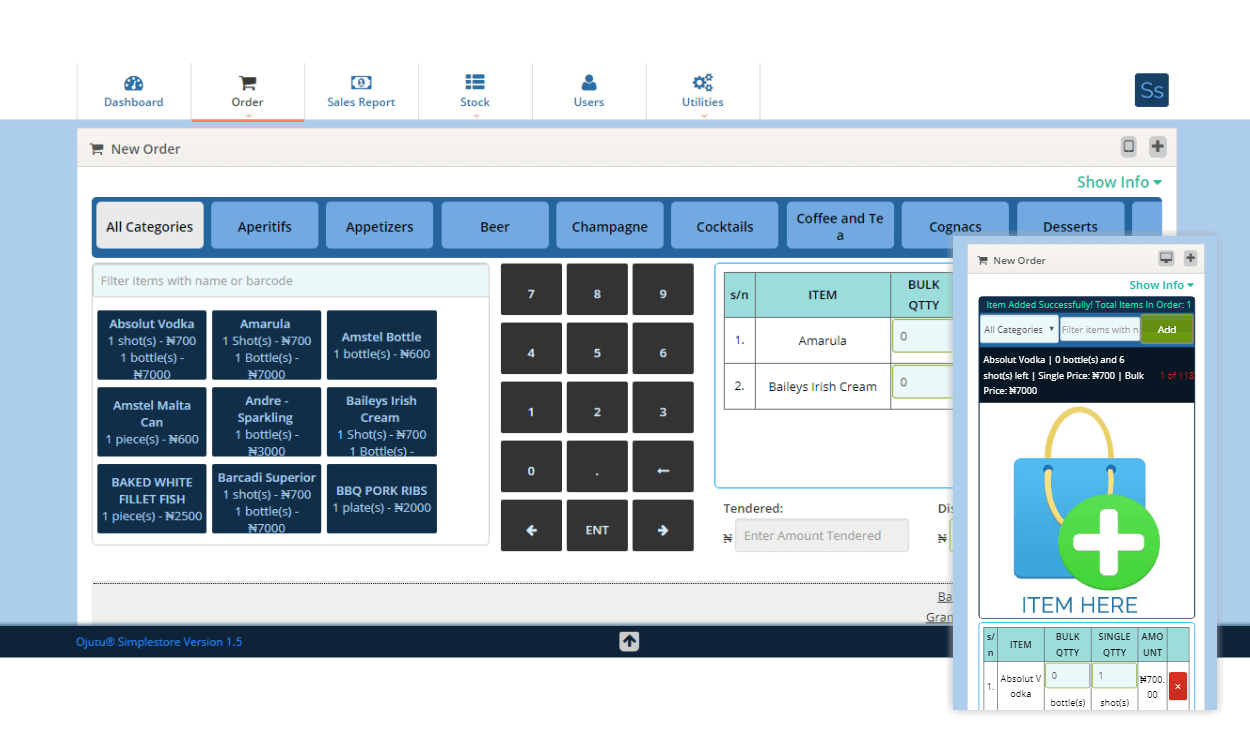This screenshot has height=750, width=1250.
Task: Add Andre - Sparkling to the order
Action: click(x=266, y=422)
